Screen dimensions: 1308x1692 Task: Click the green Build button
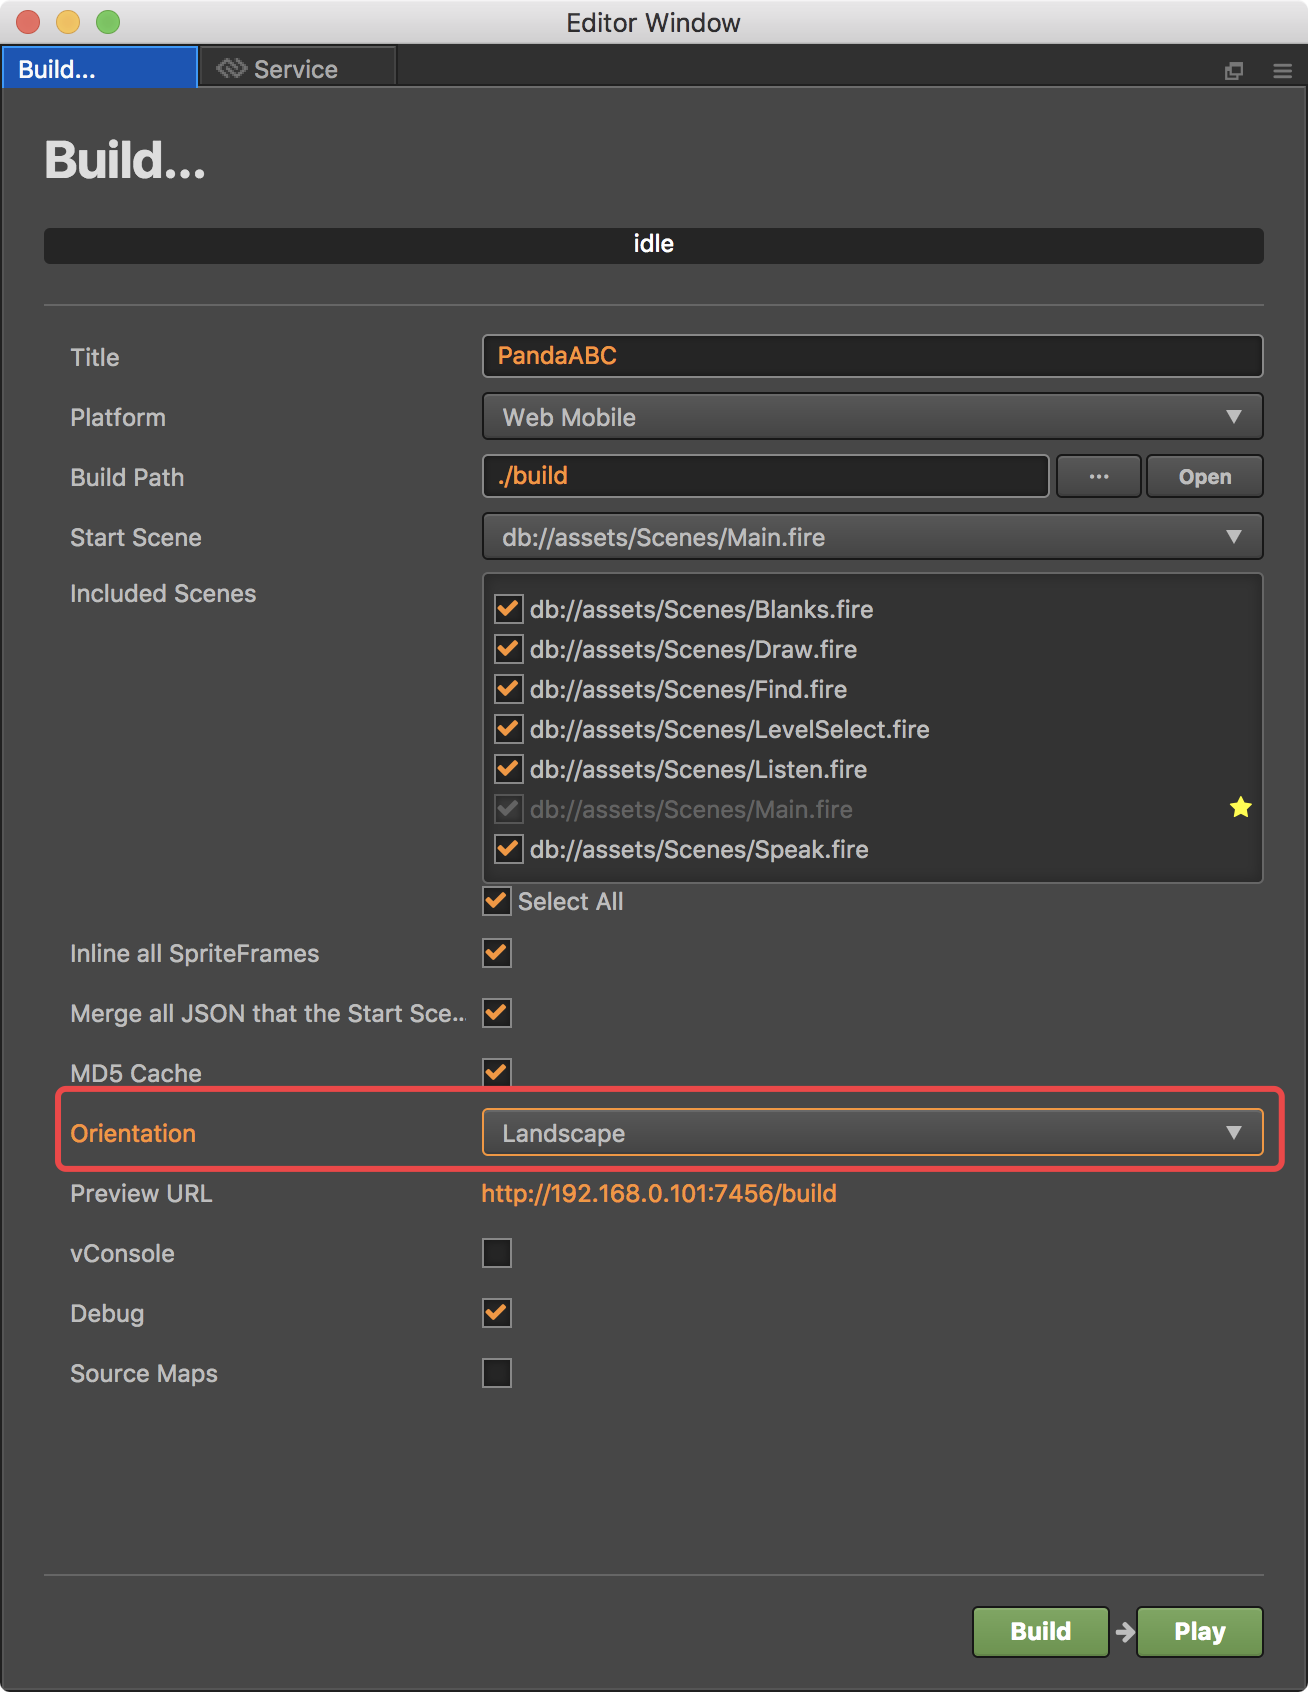(1040, 1632)
